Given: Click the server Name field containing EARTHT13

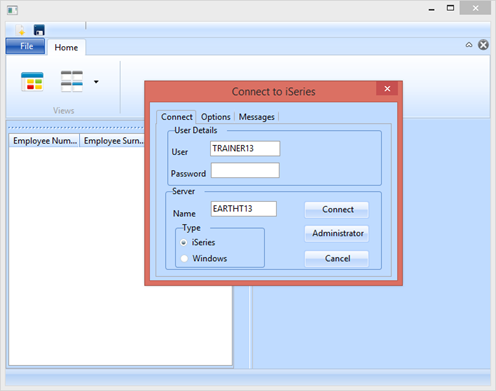Looking at the screenshot, I should click(x=244, y=209).
